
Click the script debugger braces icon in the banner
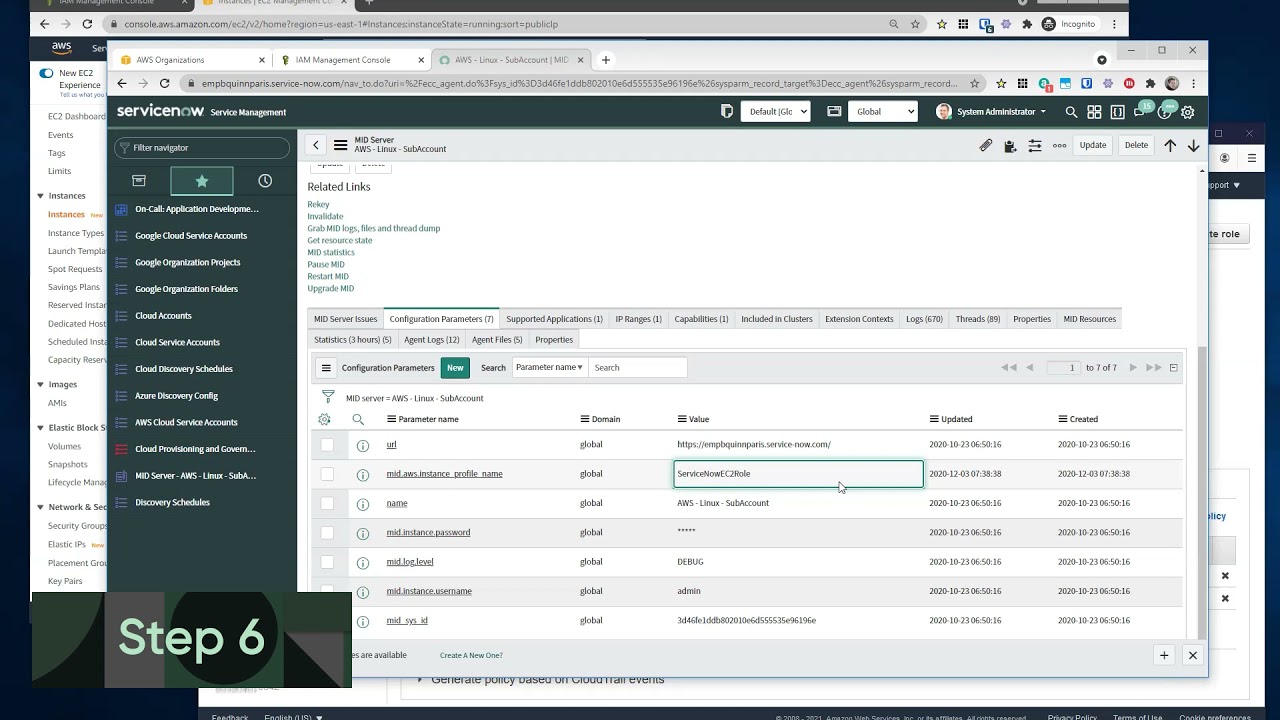(x=1118, y=112)
